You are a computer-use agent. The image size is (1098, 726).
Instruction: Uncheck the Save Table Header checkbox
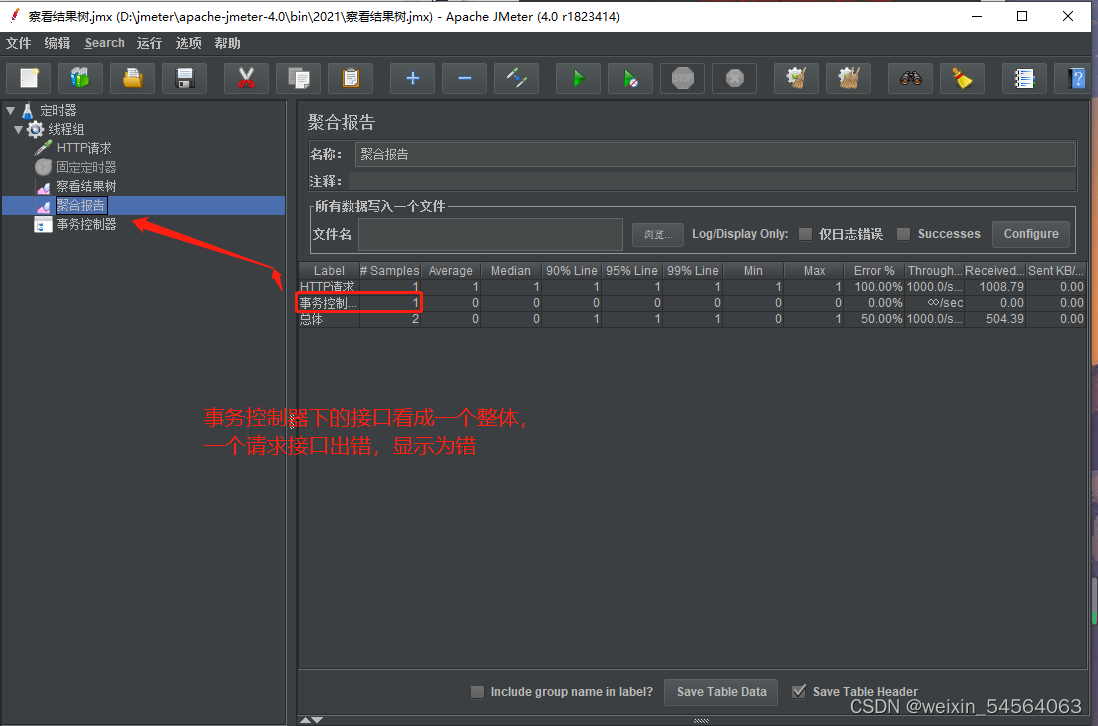coord(798,692)
